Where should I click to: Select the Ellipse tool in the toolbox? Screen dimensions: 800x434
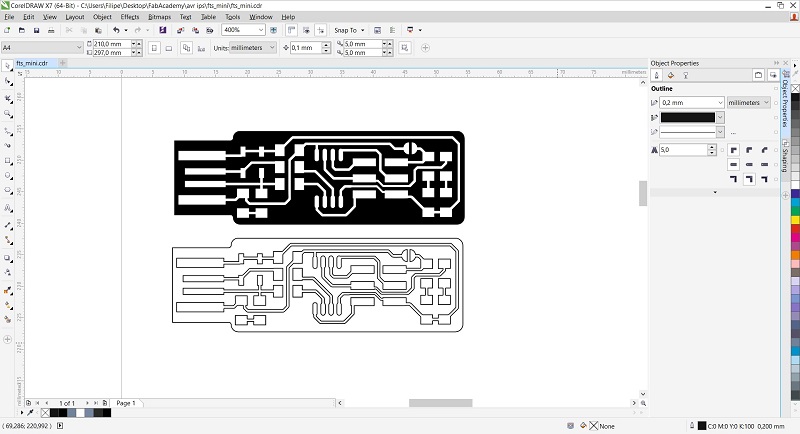pyautogui.click(x=8, y=175)
